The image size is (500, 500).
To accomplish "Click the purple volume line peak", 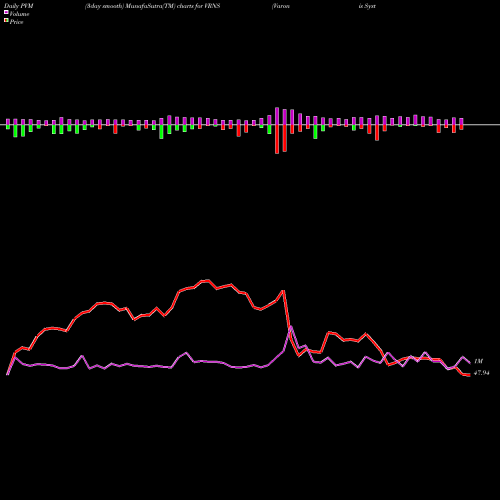I will tap(291, 326).
